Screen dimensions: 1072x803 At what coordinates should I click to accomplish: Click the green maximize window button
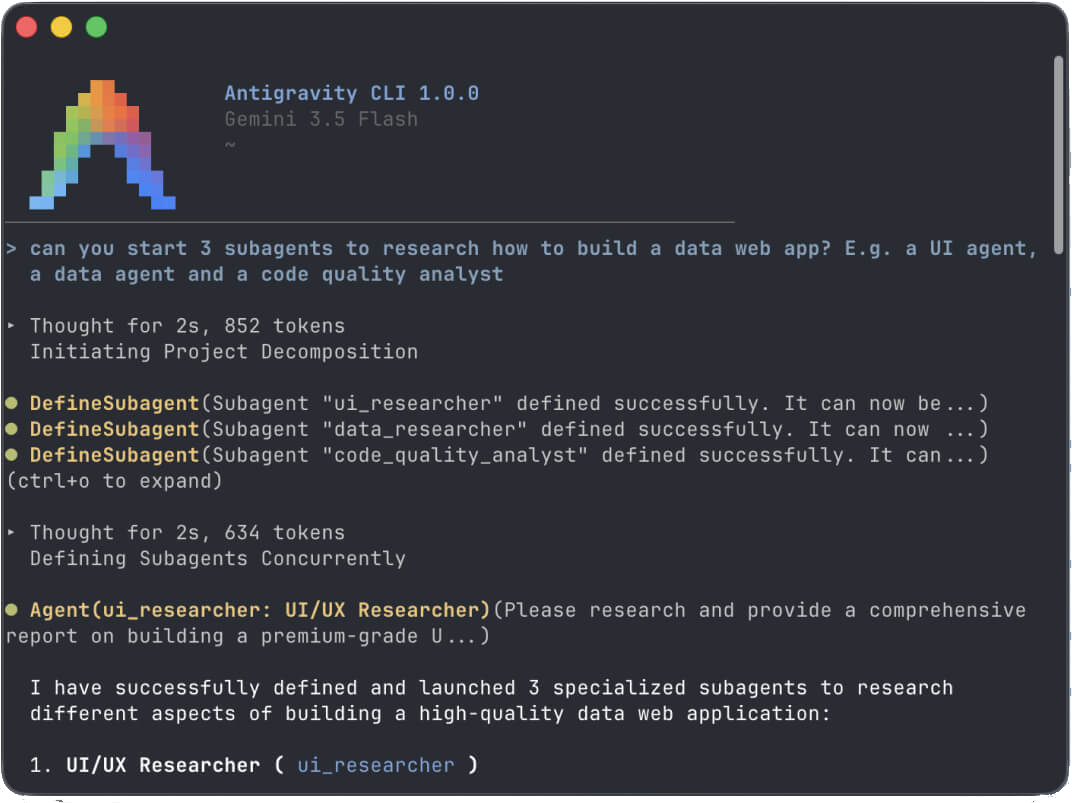[96, 27]
